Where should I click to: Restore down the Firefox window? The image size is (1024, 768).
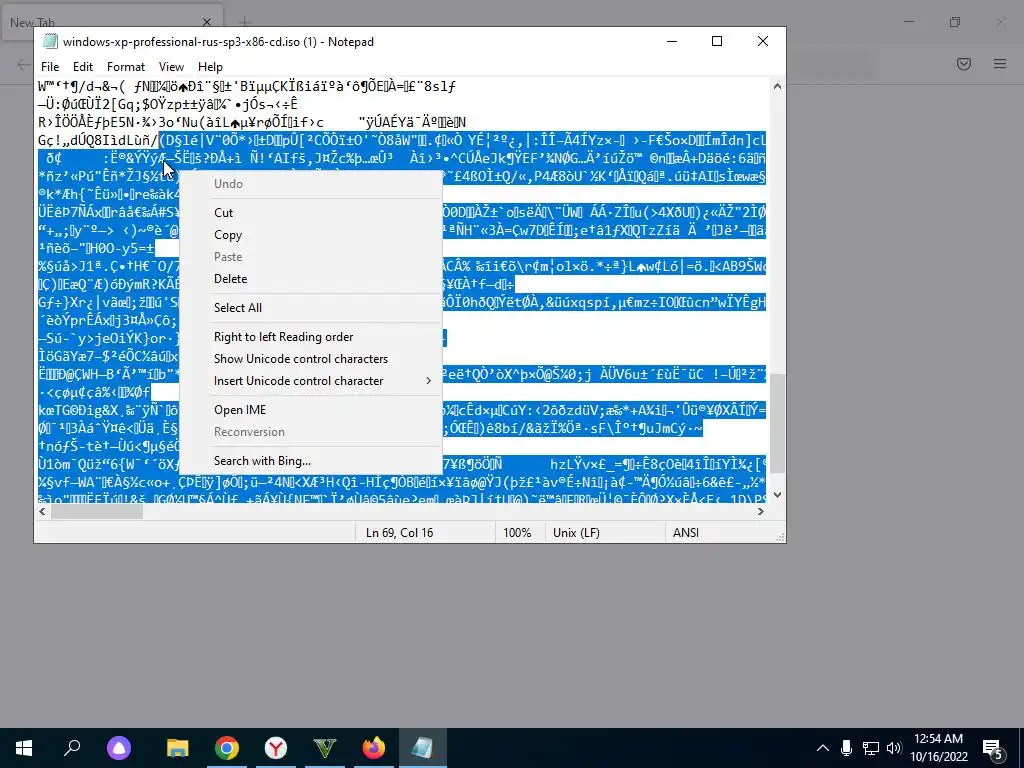point(955,22)
